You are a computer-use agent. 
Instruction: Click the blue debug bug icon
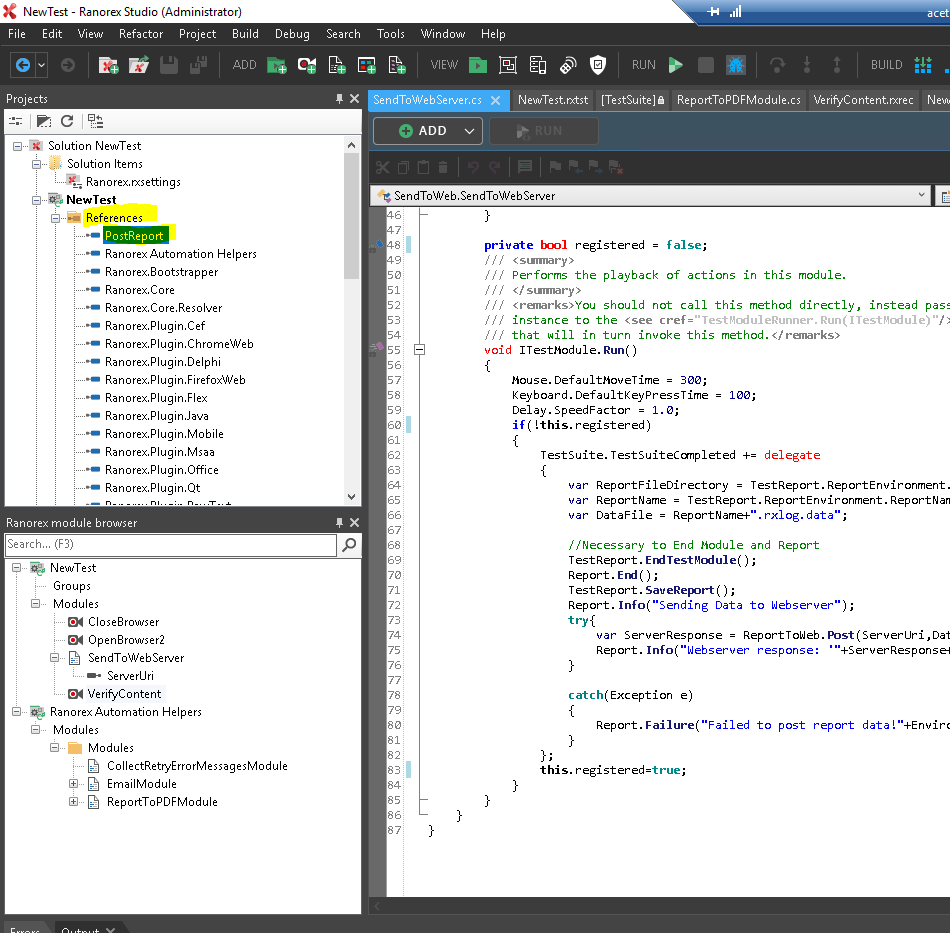coord(736,65)
